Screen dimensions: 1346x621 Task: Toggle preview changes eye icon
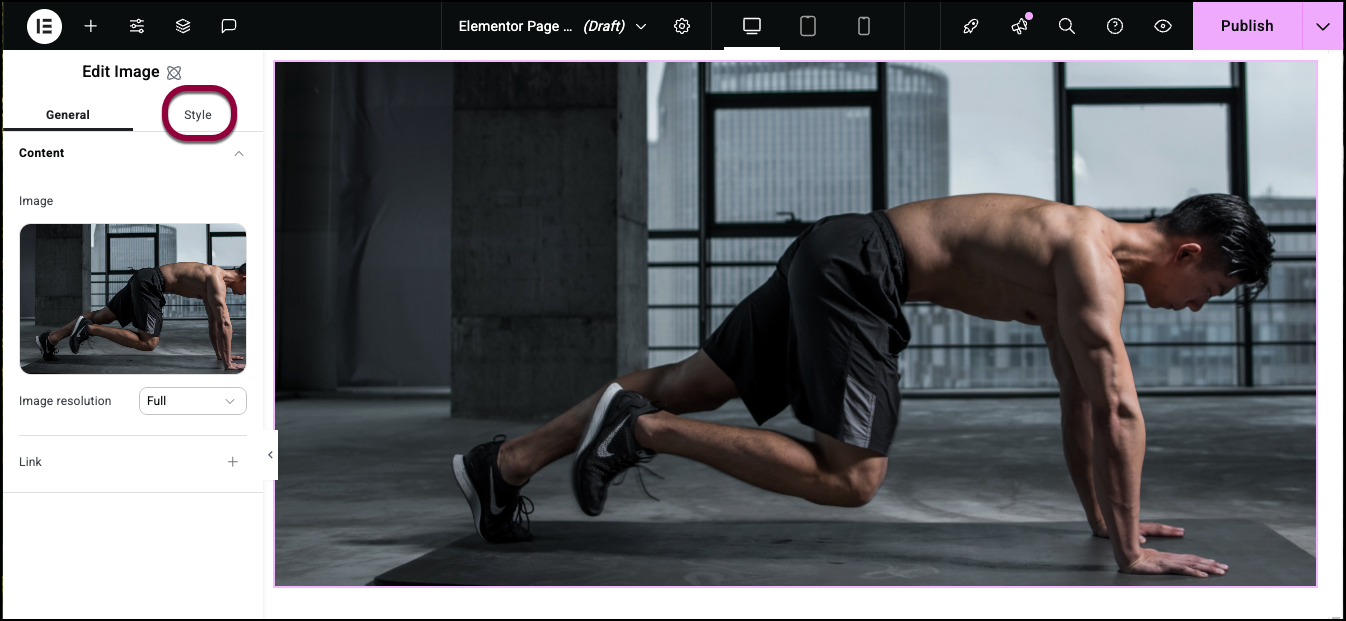[x=1163, y=27]
